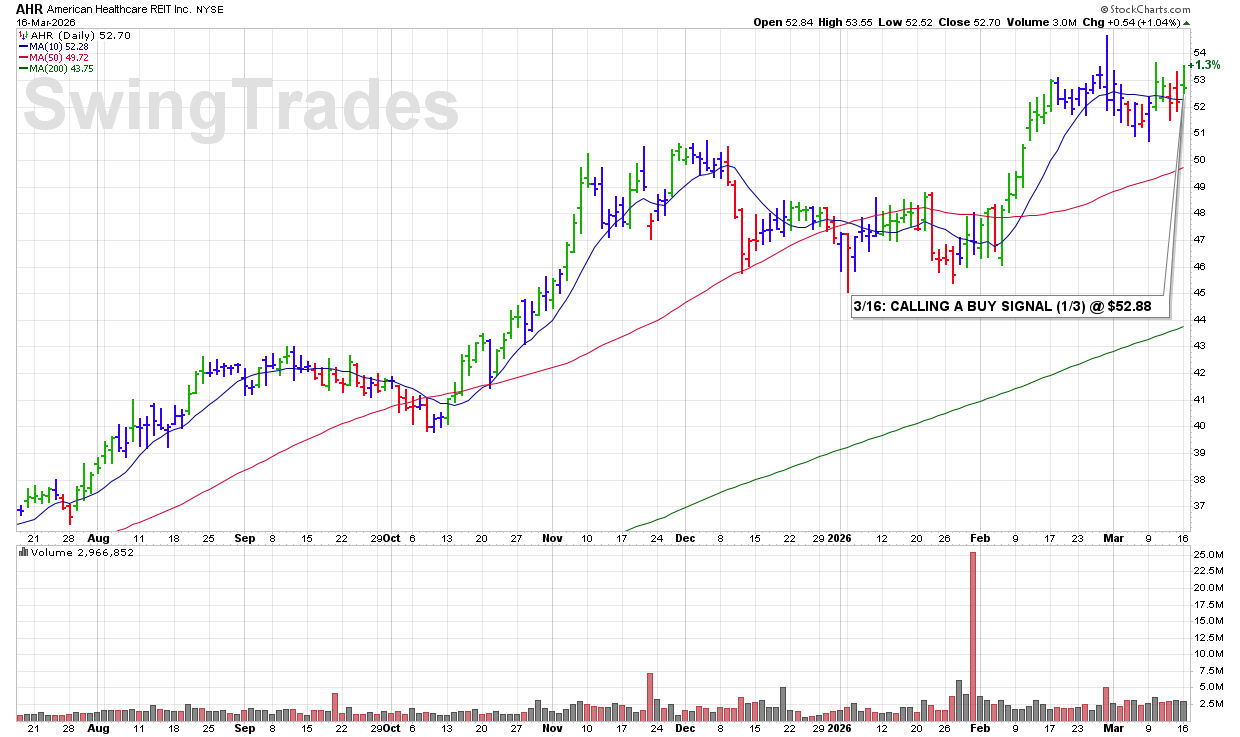Click the SwingTrades watermark text
Image resolution: width=1240 pixels, height=737 pixels.
[x=240, y=107]
